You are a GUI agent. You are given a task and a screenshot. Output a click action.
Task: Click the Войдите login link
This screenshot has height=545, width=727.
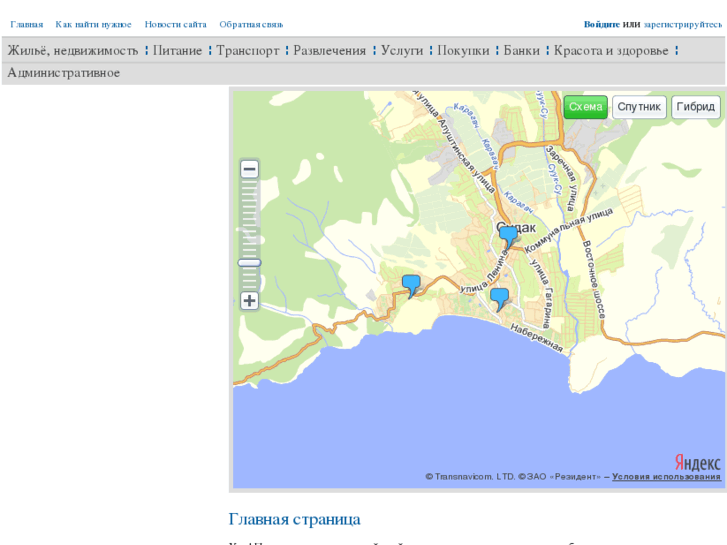click(x=601, y=25)
